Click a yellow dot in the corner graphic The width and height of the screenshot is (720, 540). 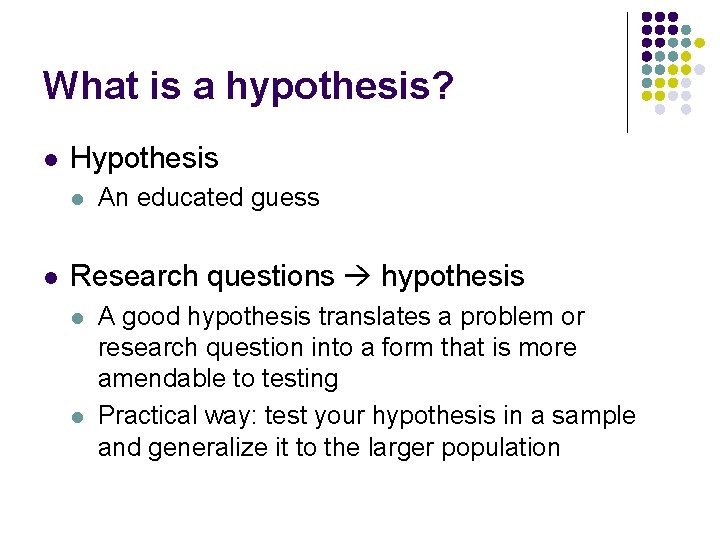coord(699,43)
